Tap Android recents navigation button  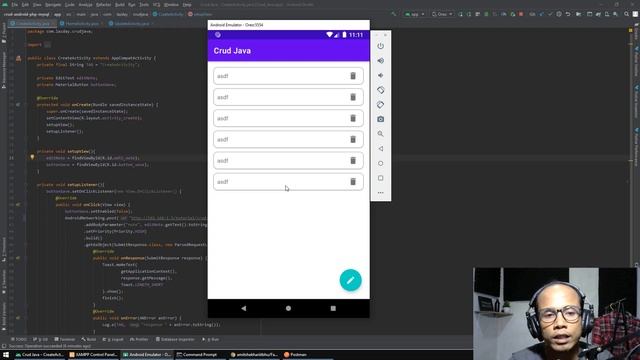[333, 309]
